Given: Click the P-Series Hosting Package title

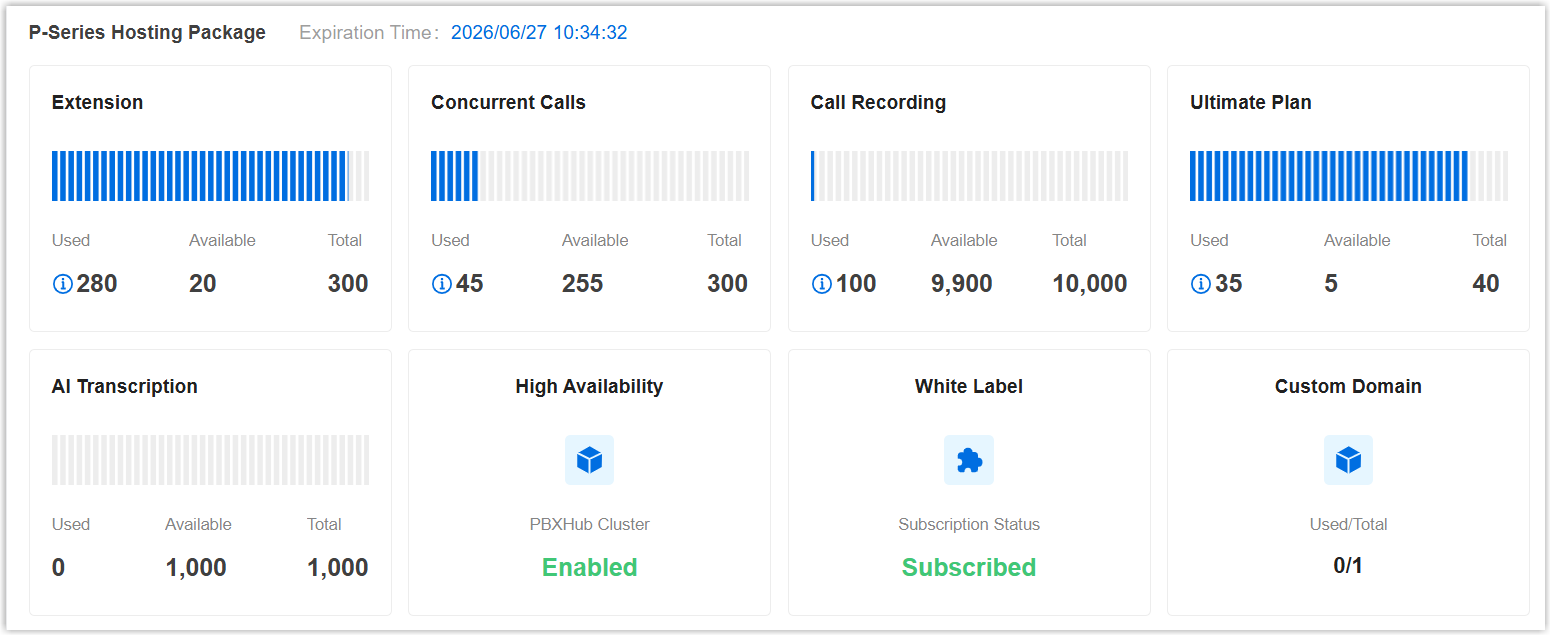Looking at the screenshot, I should pyautogui.click(x=147, y=32).
